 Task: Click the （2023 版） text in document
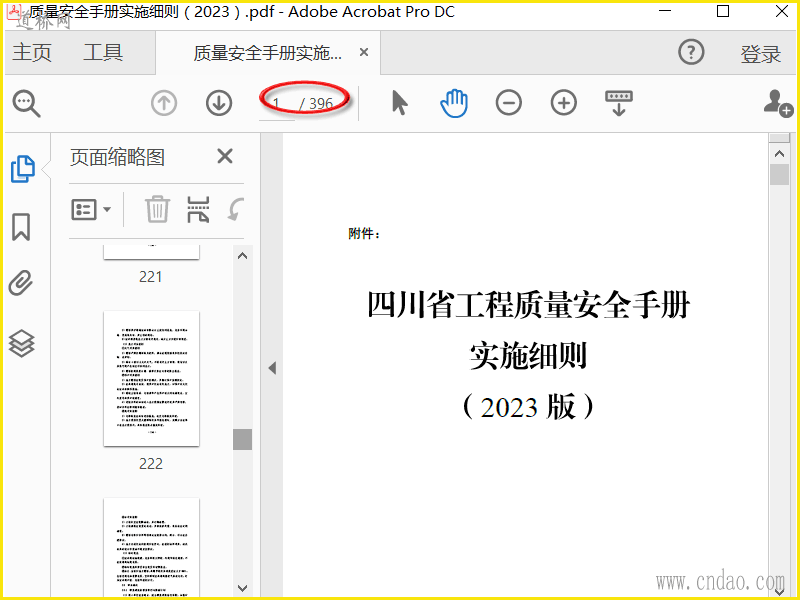pos(529,407)
